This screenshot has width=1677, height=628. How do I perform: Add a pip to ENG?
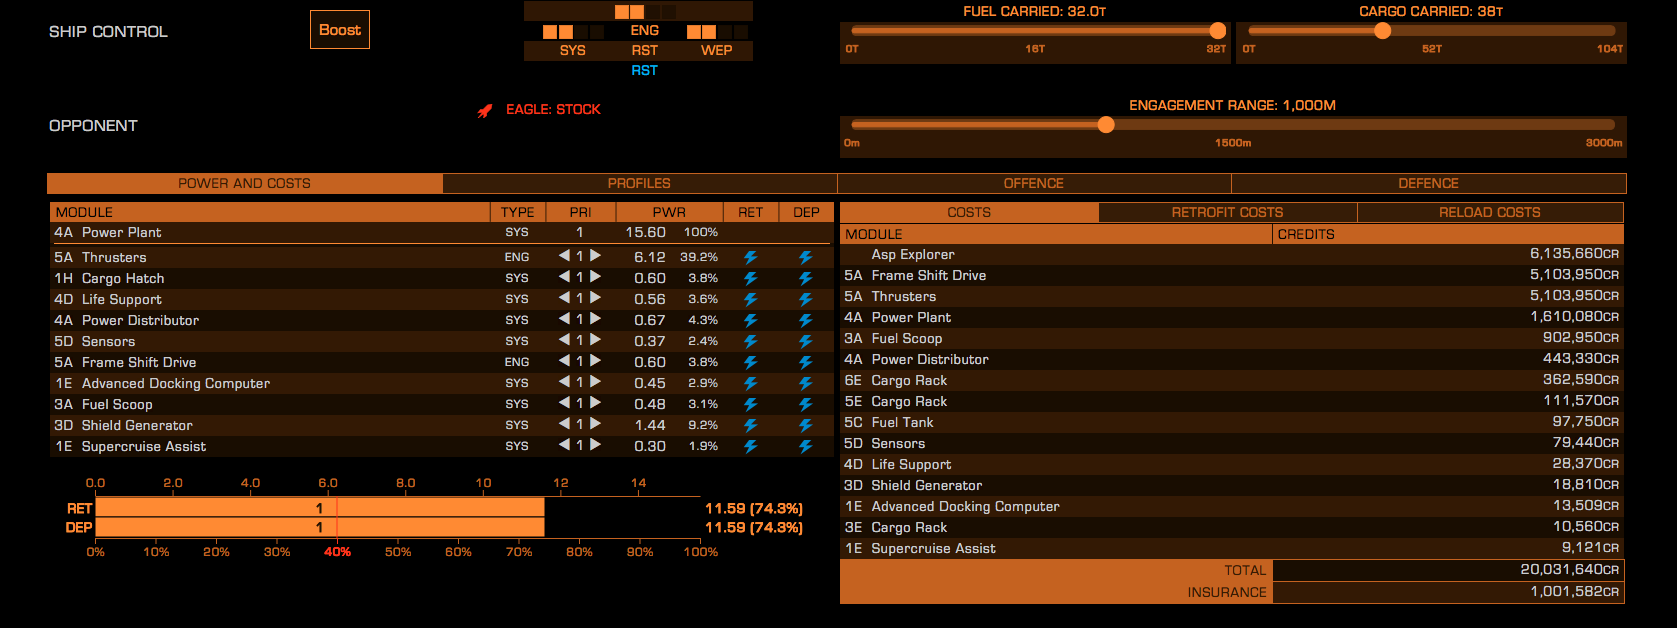click(x=645, y=31)
